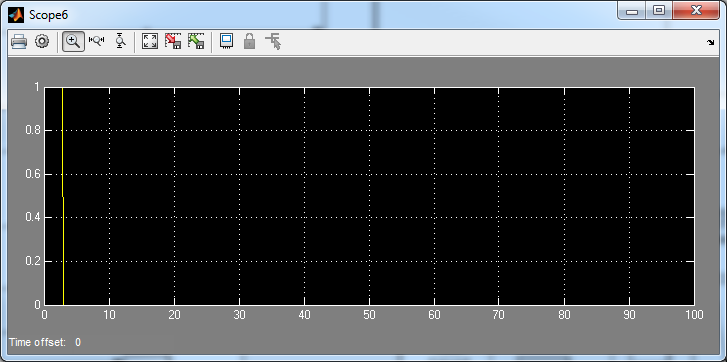This screenshot has height=362, width=727.
Task: Open system menu via MATLAB title icon
Action: click(16, 15)
